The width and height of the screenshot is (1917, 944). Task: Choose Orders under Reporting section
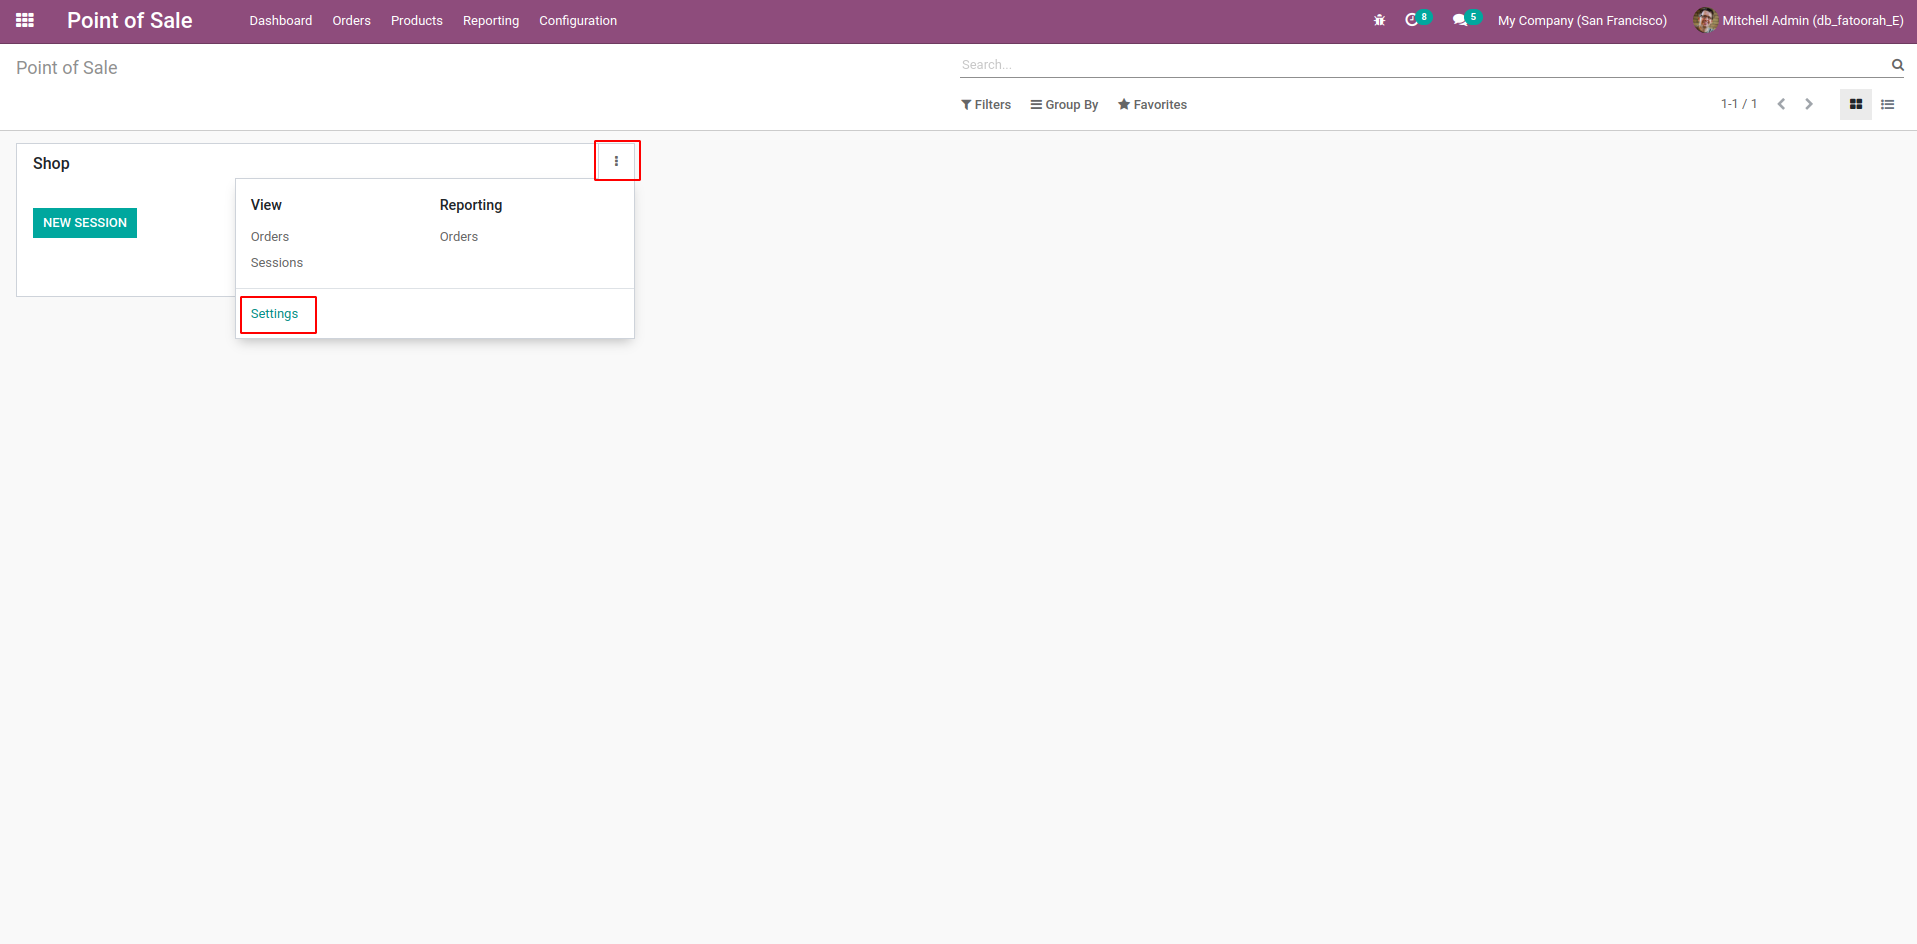(459, 237)
